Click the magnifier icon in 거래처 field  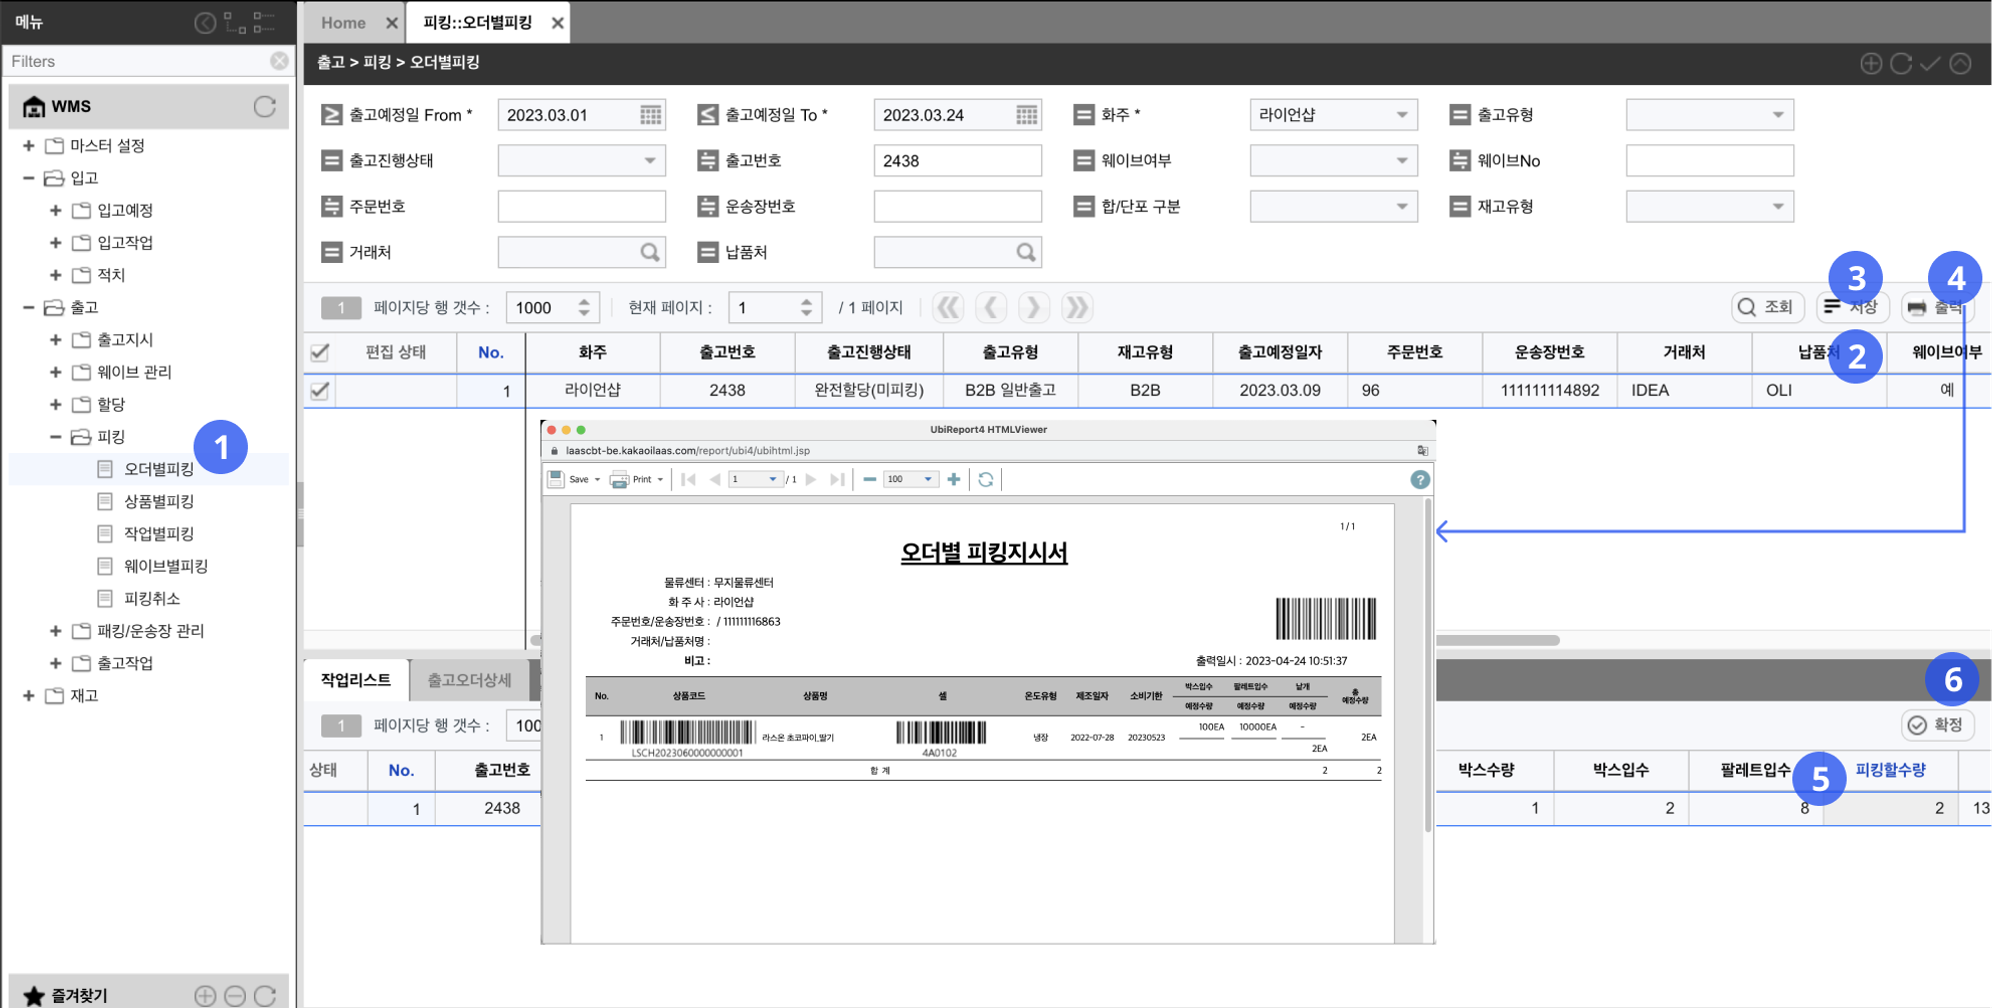(x=650, y=253)
